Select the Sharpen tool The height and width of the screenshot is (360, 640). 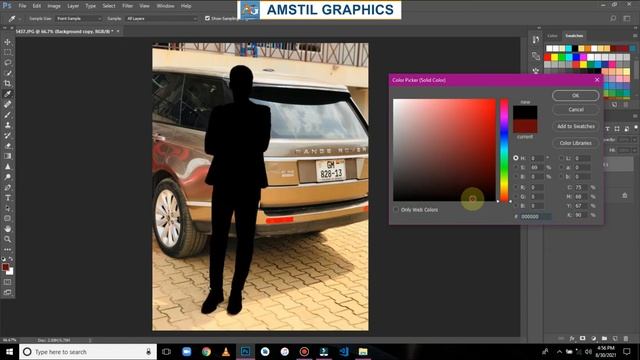[7, 167]
